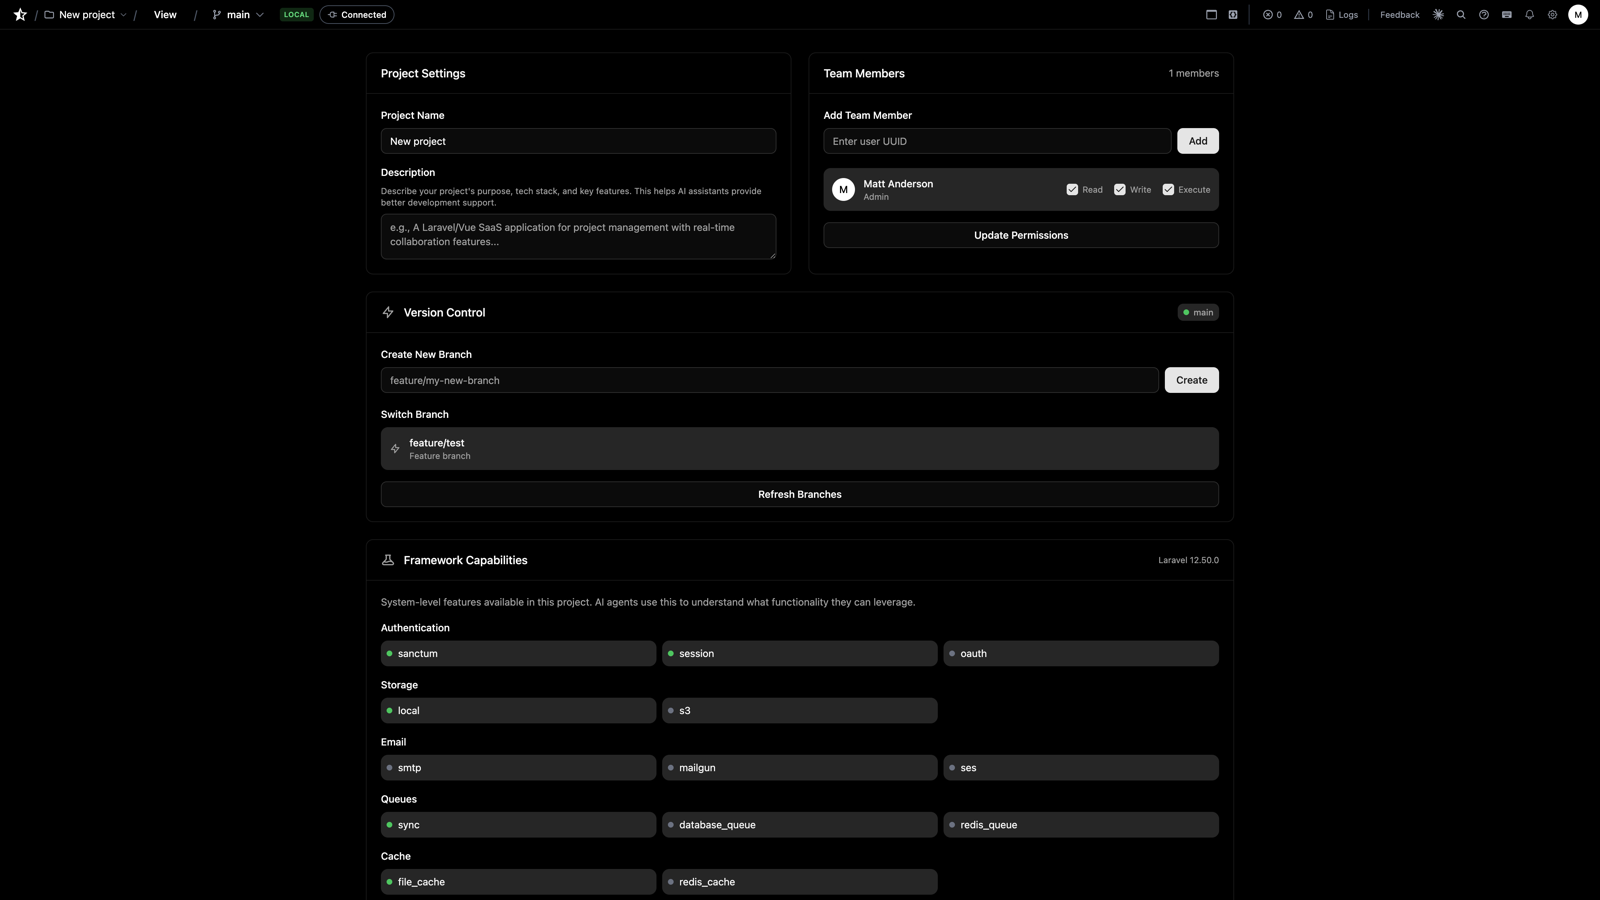Open the View menu
Viewport: 1600px width, 900px height.
tap(164, 14)
